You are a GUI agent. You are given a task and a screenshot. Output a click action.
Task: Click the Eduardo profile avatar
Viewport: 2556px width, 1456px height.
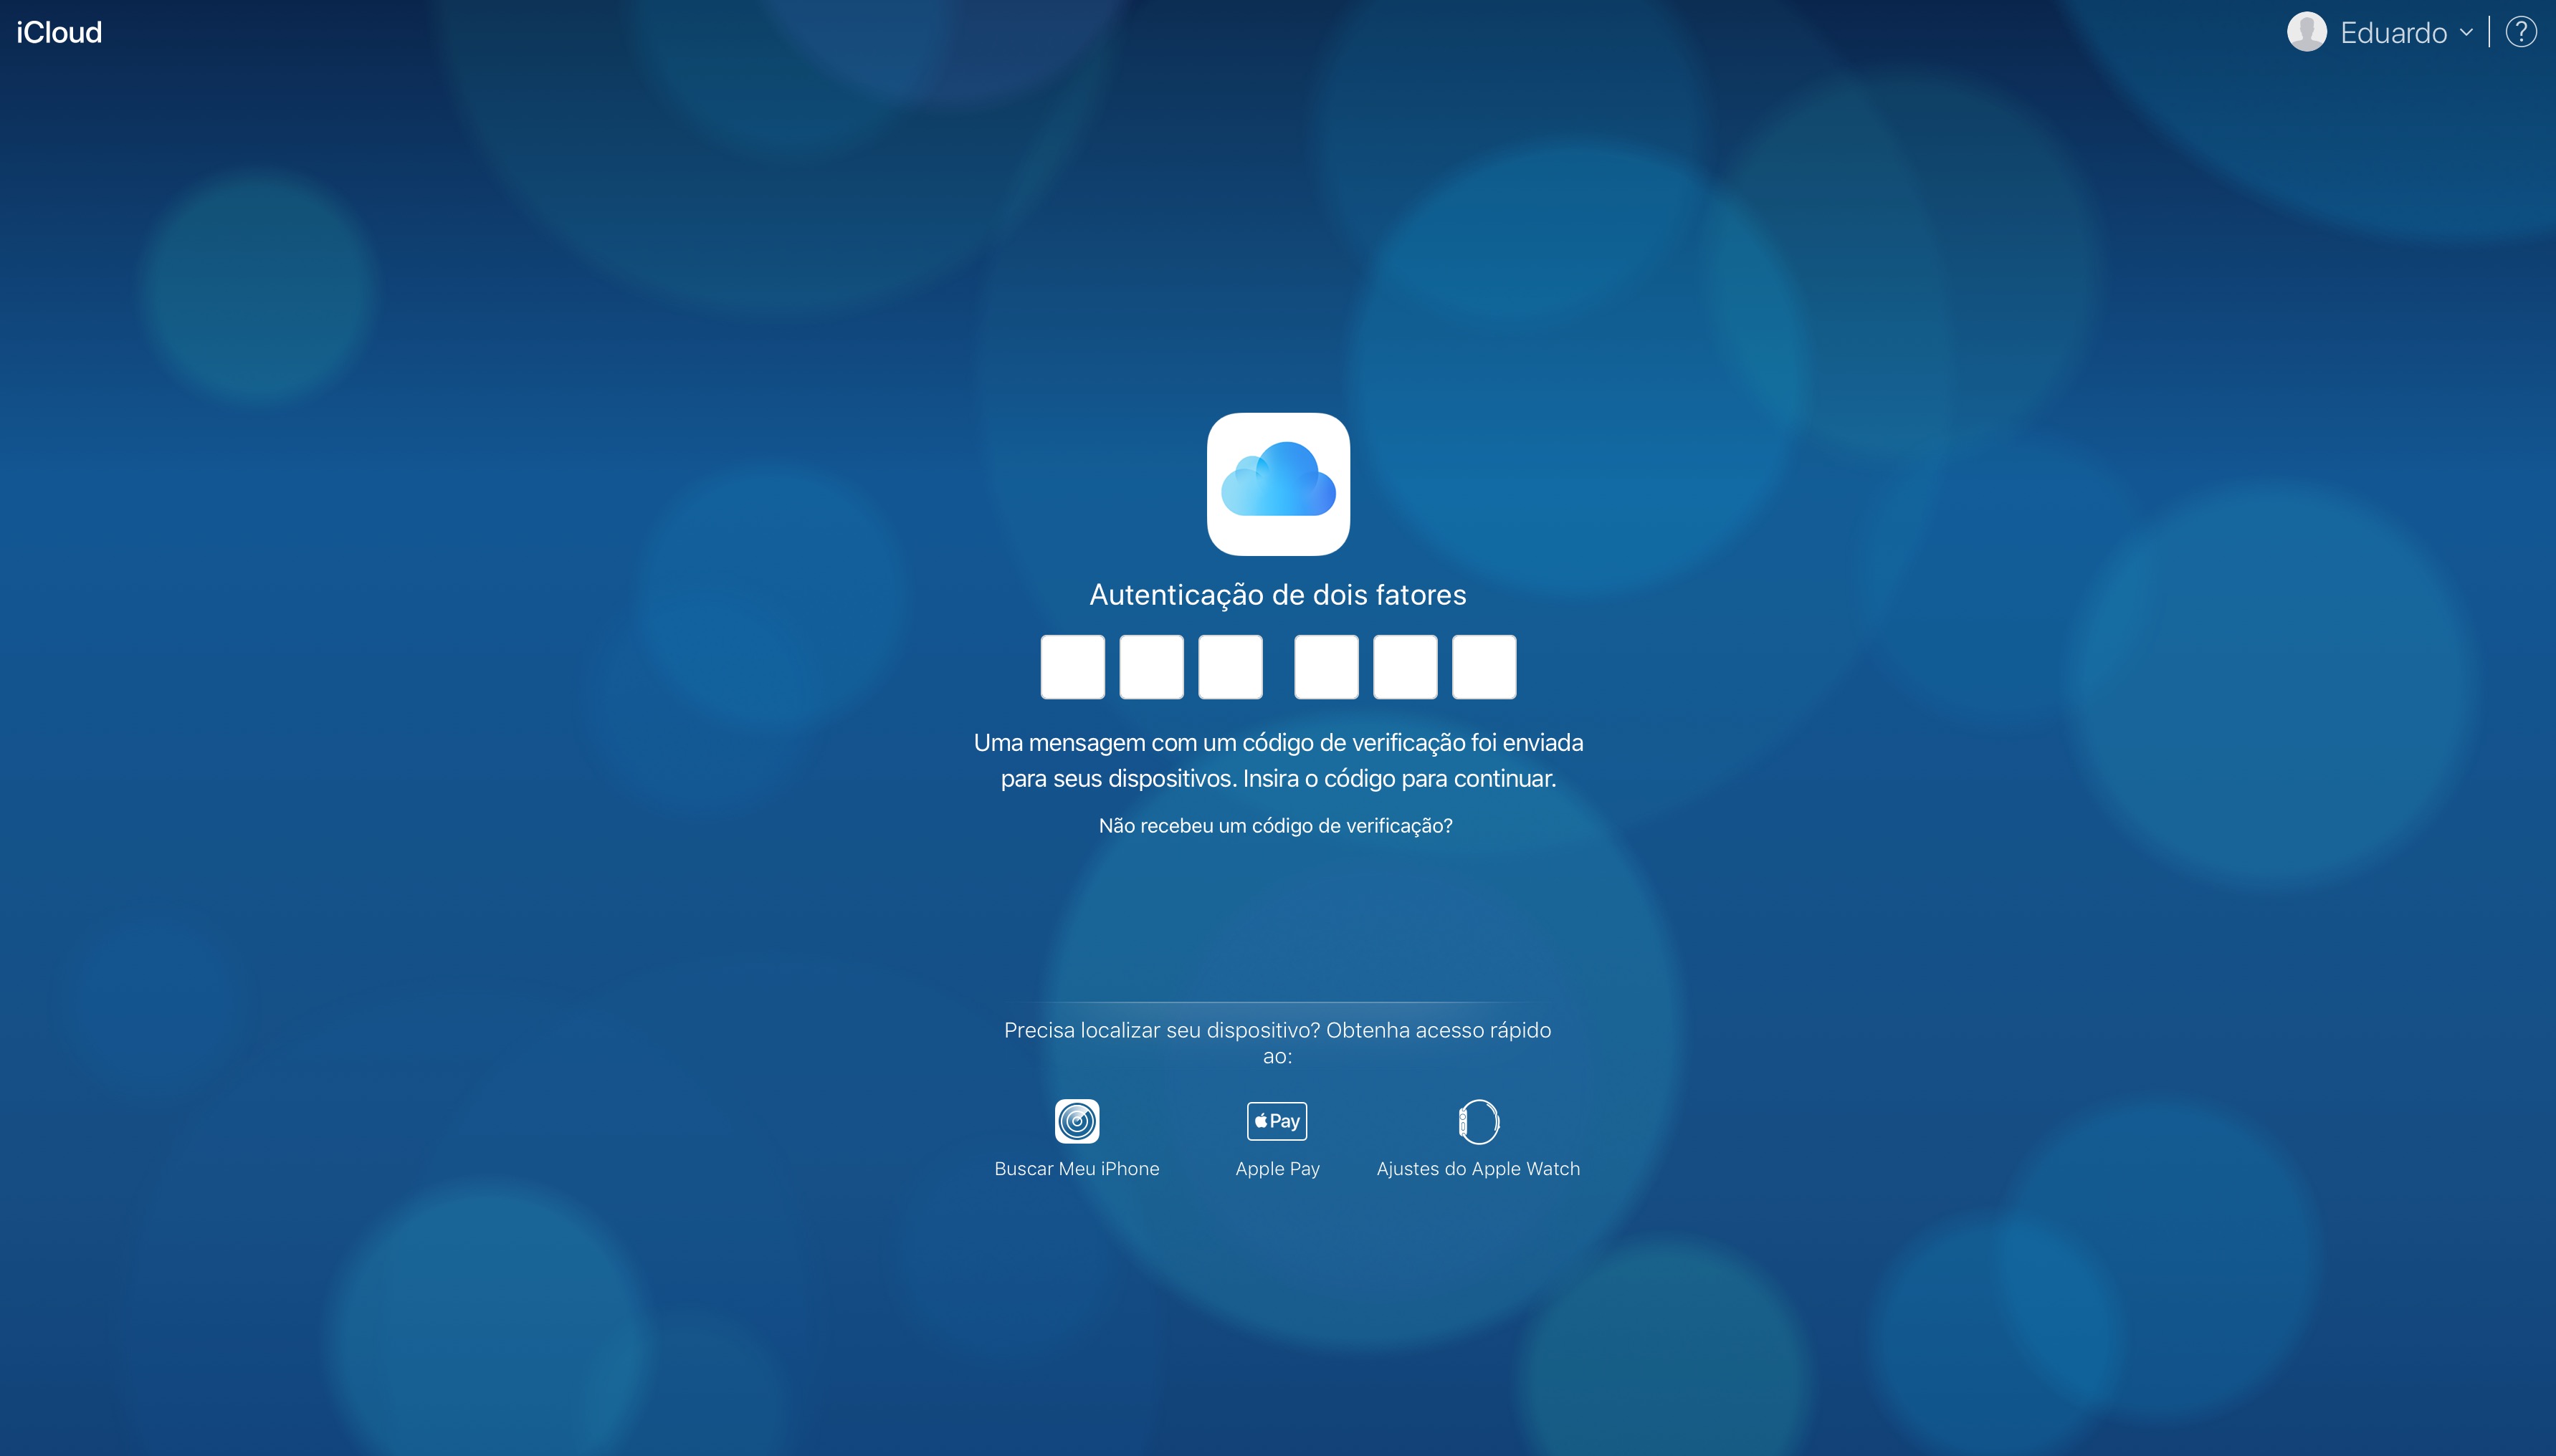pyautogui.click(x=2306, y=32)
